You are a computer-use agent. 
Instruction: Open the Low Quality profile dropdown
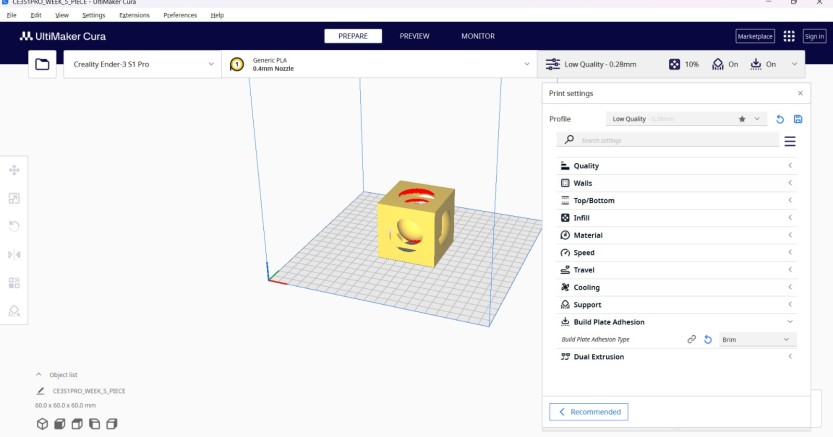coord(686,119)
